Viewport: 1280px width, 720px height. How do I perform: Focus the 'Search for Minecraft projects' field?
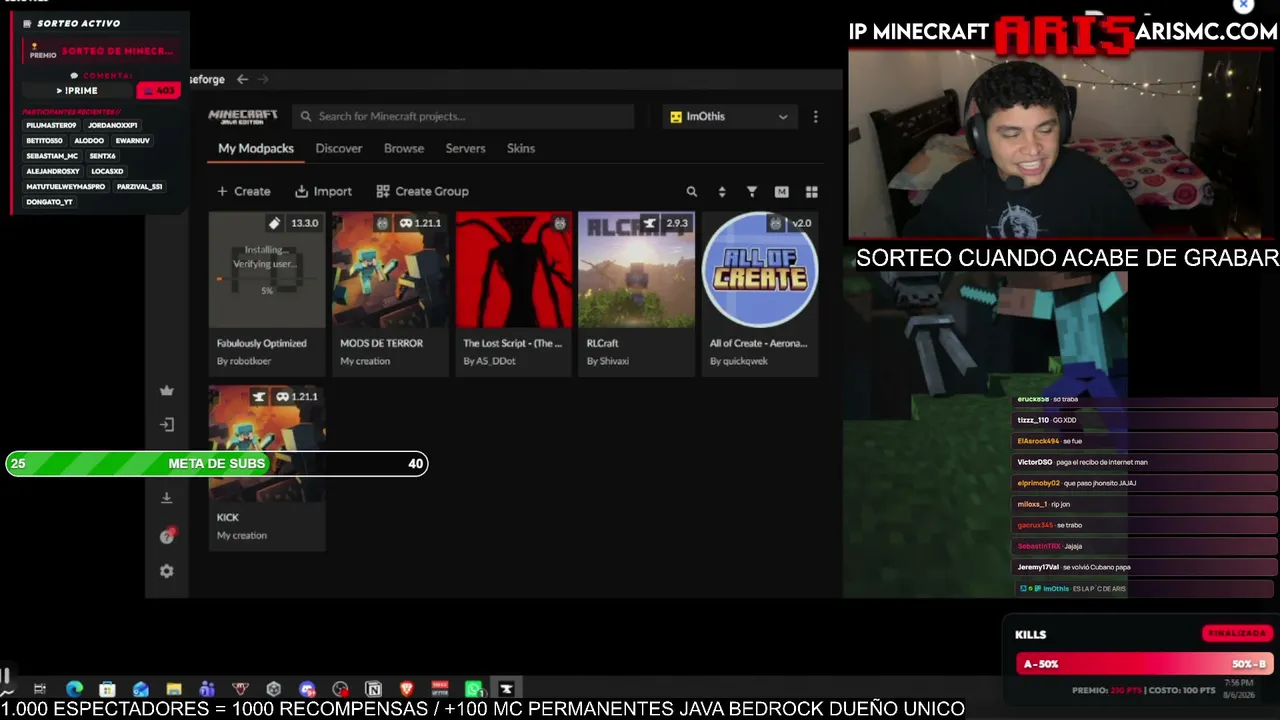463,116
